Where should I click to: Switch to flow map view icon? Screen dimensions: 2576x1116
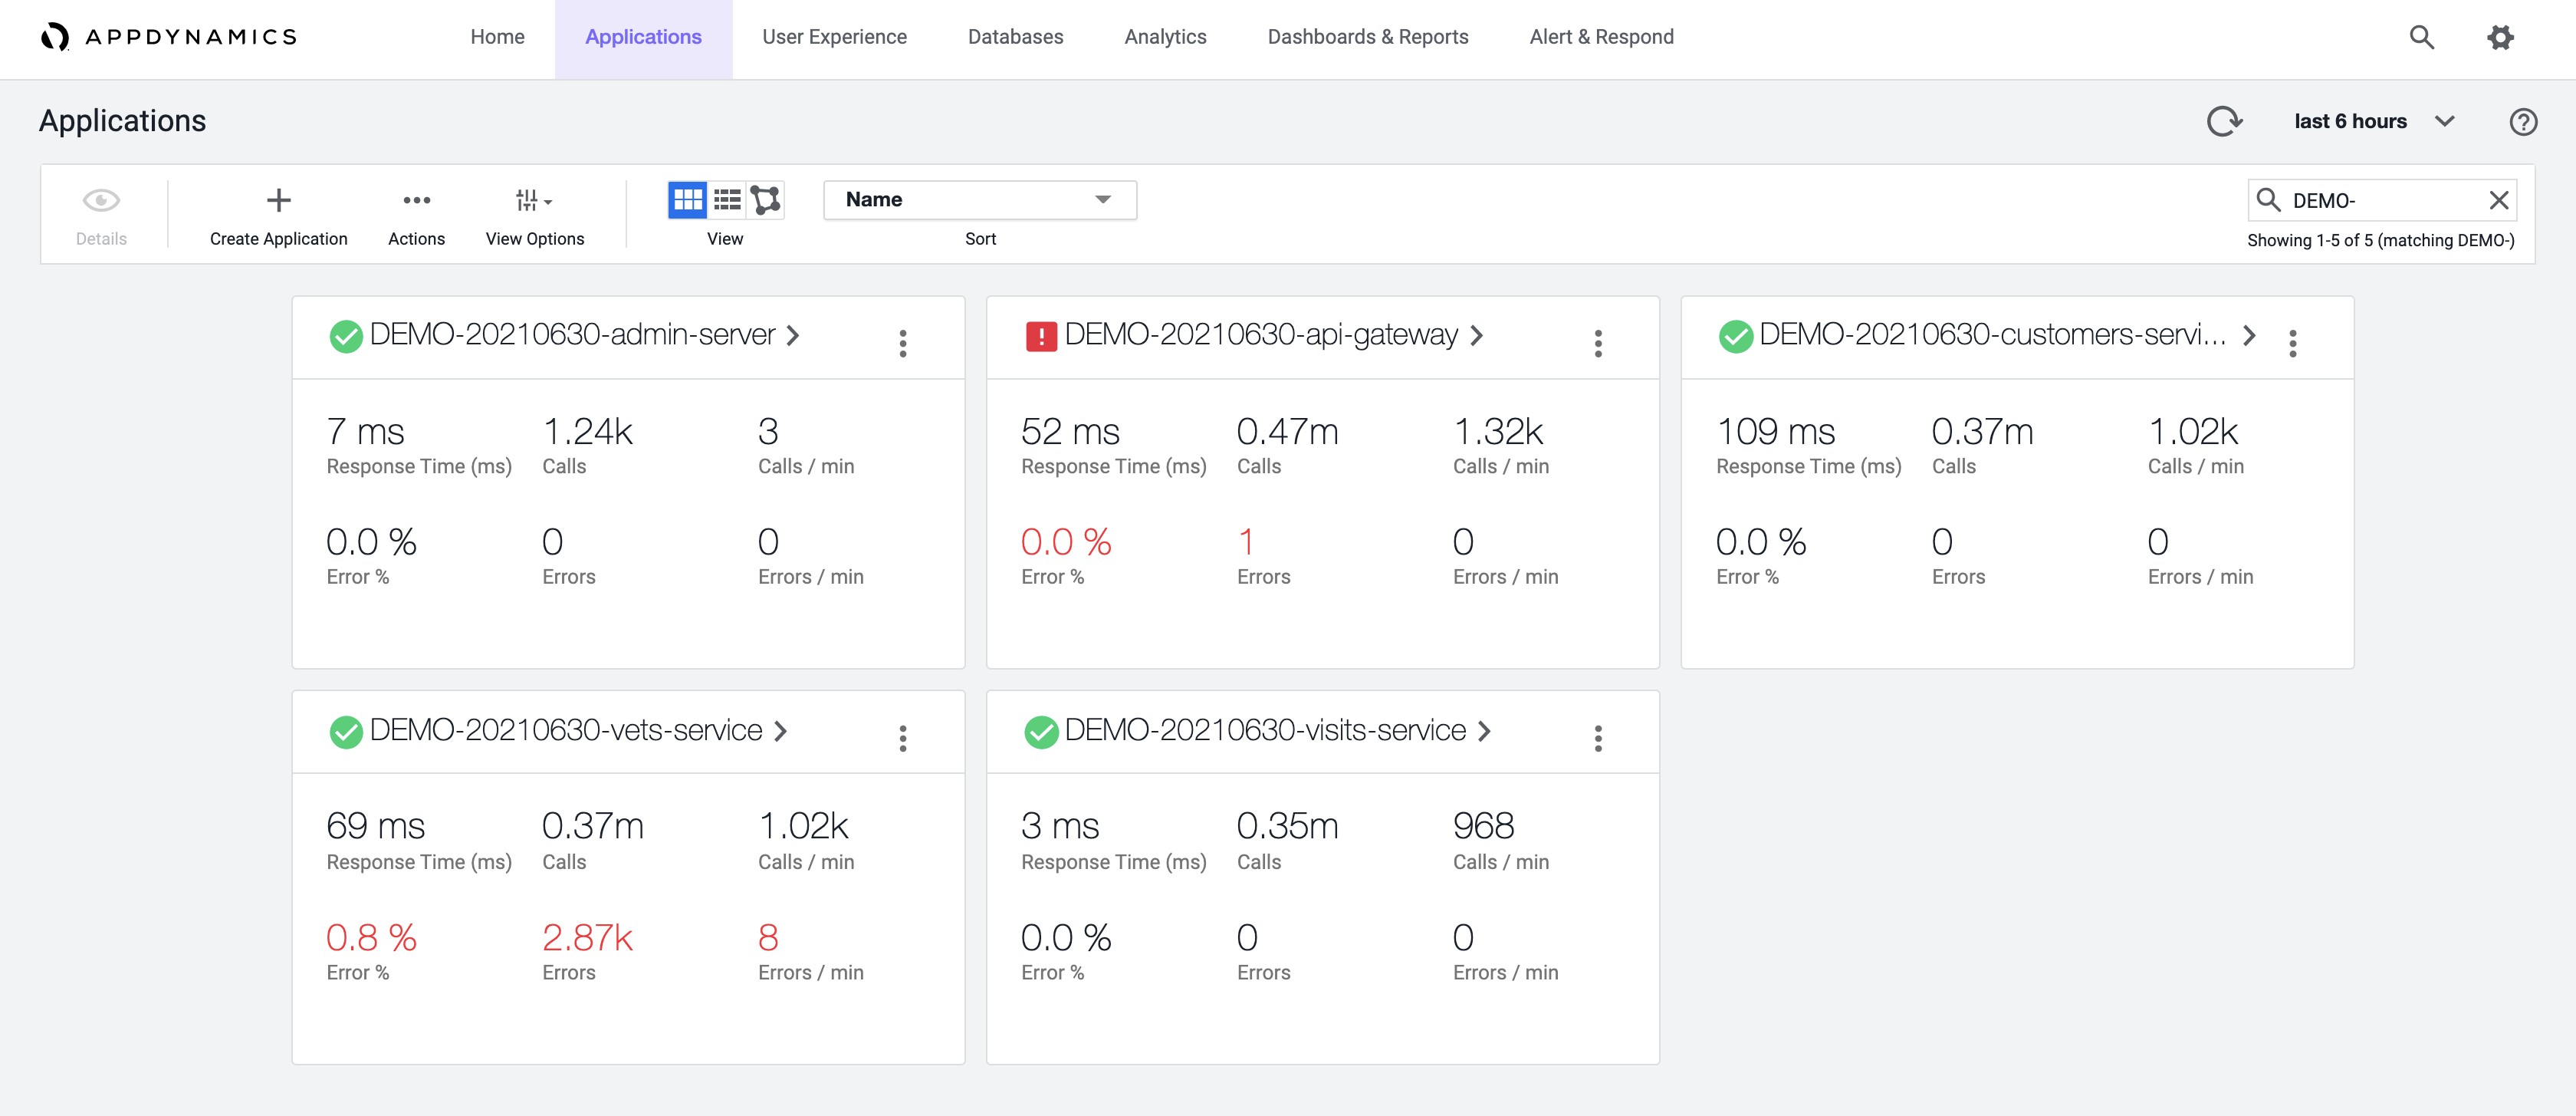point(766,199)
